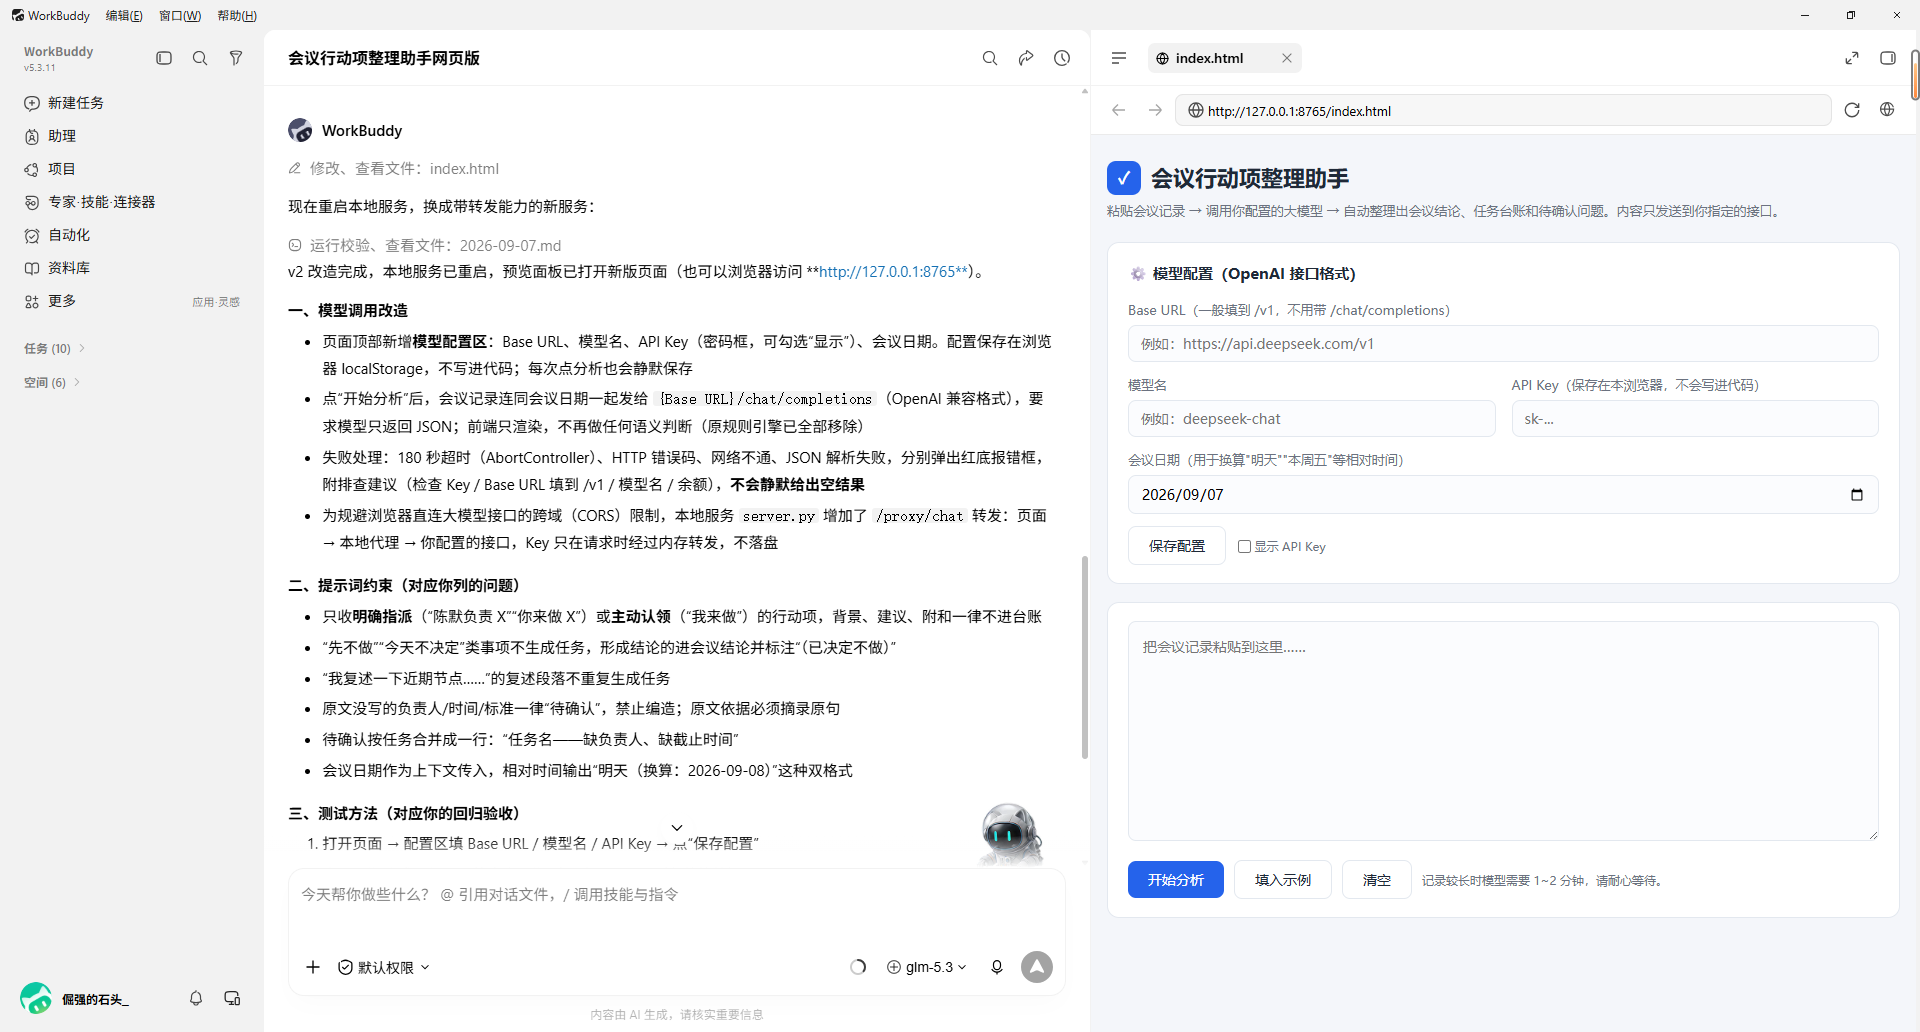Share the conversation via arrow icon
This screenshot has height=1032, width=1920.
[1026, 58]
